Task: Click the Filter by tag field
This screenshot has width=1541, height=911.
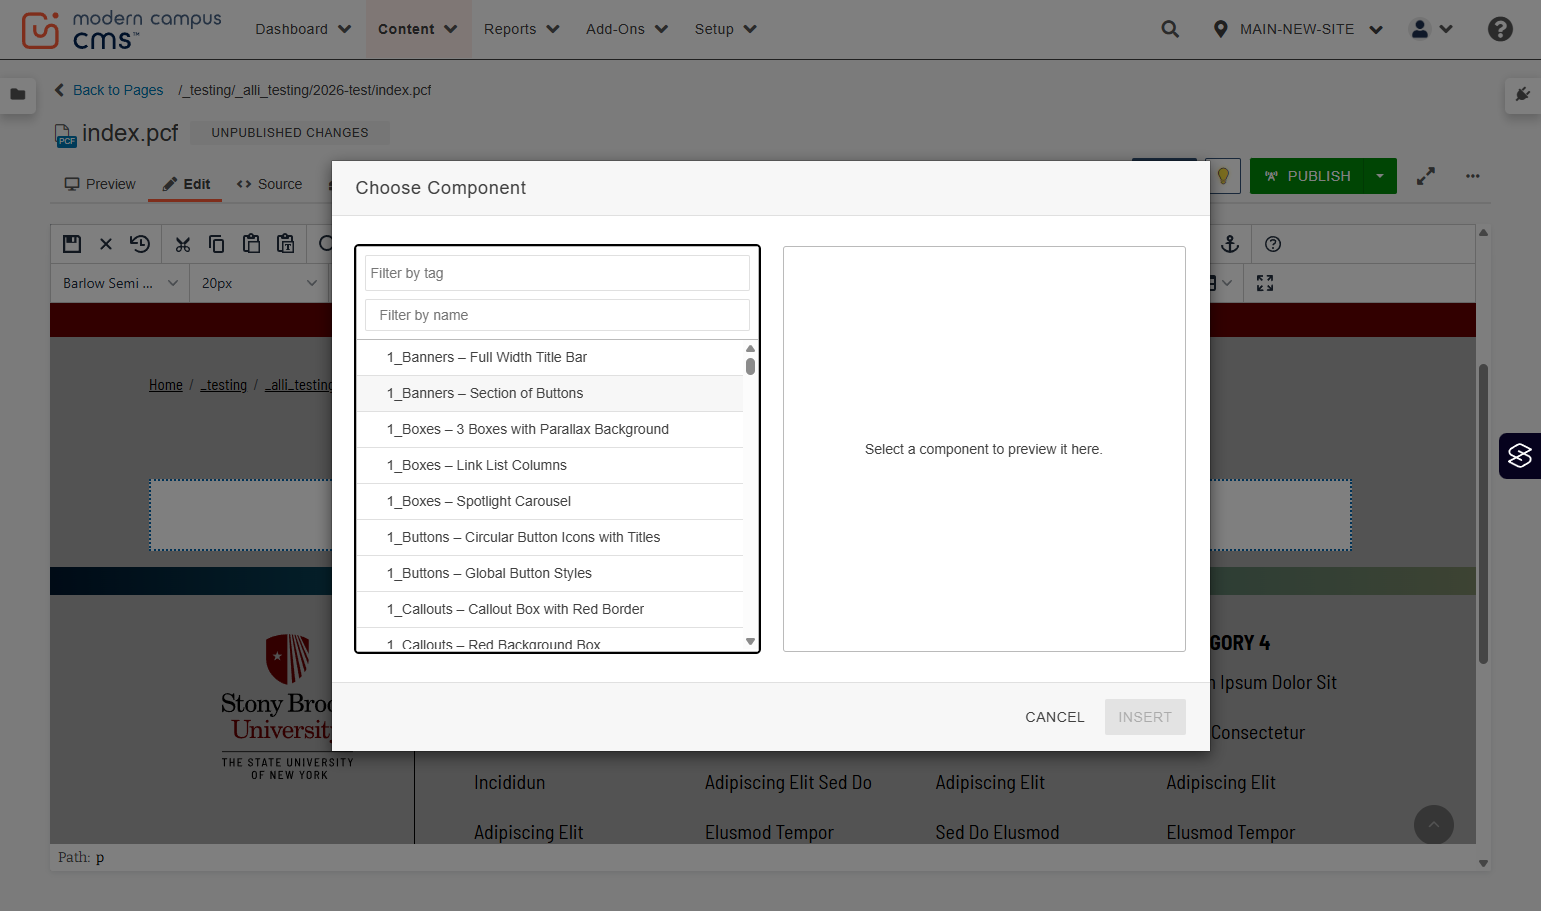Action: click(x=557, y=273)
